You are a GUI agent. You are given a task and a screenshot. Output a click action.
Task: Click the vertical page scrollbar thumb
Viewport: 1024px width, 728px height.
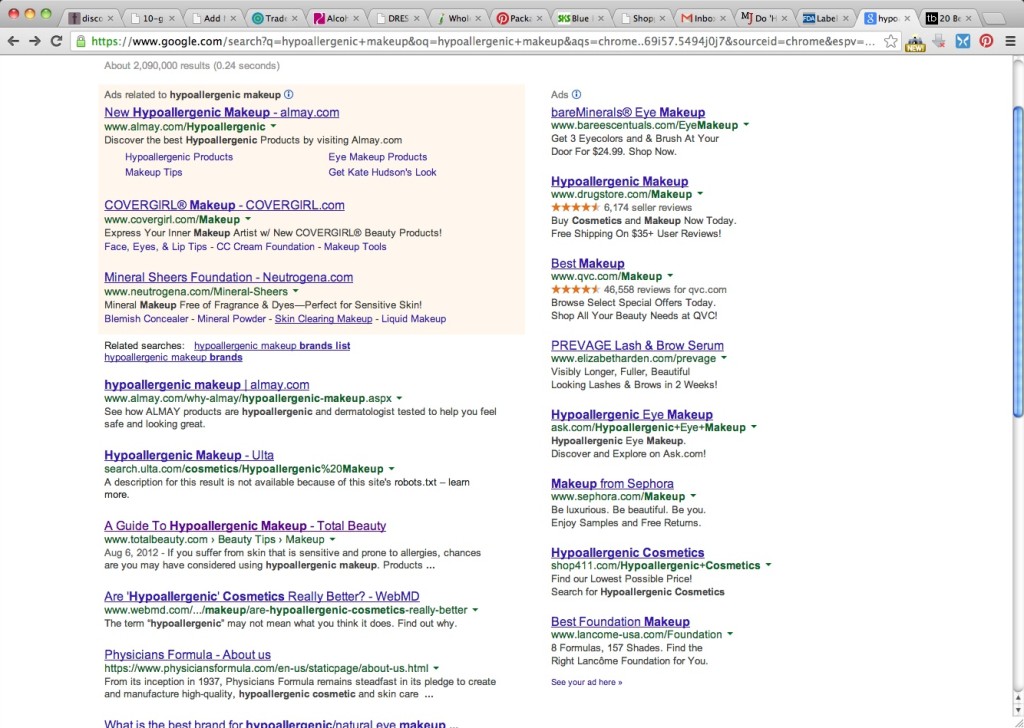pos(1018,260)
